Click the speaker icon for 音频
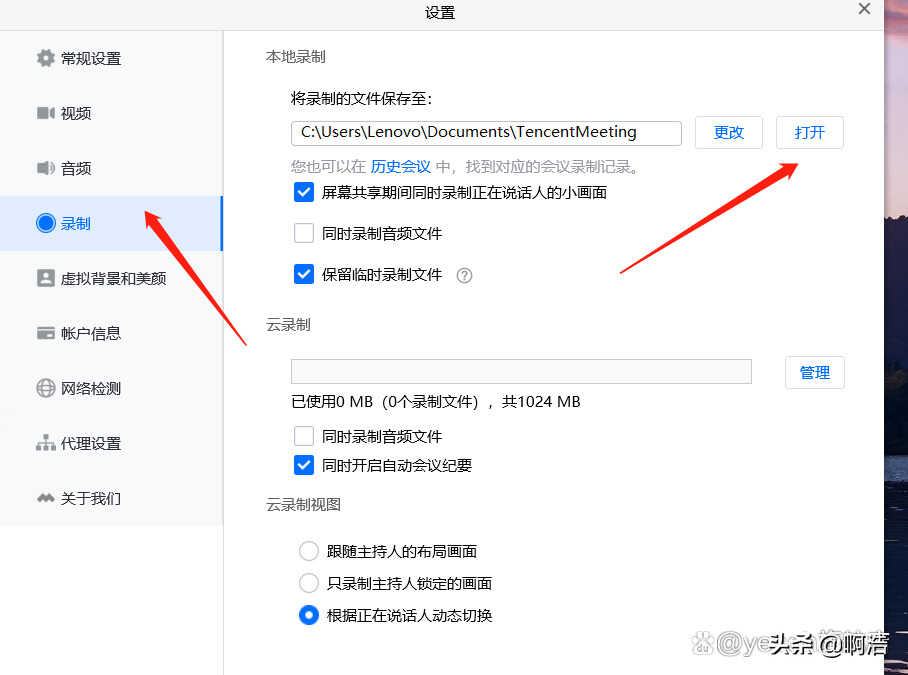The image size is (908, 675). [x=45, y=168]
